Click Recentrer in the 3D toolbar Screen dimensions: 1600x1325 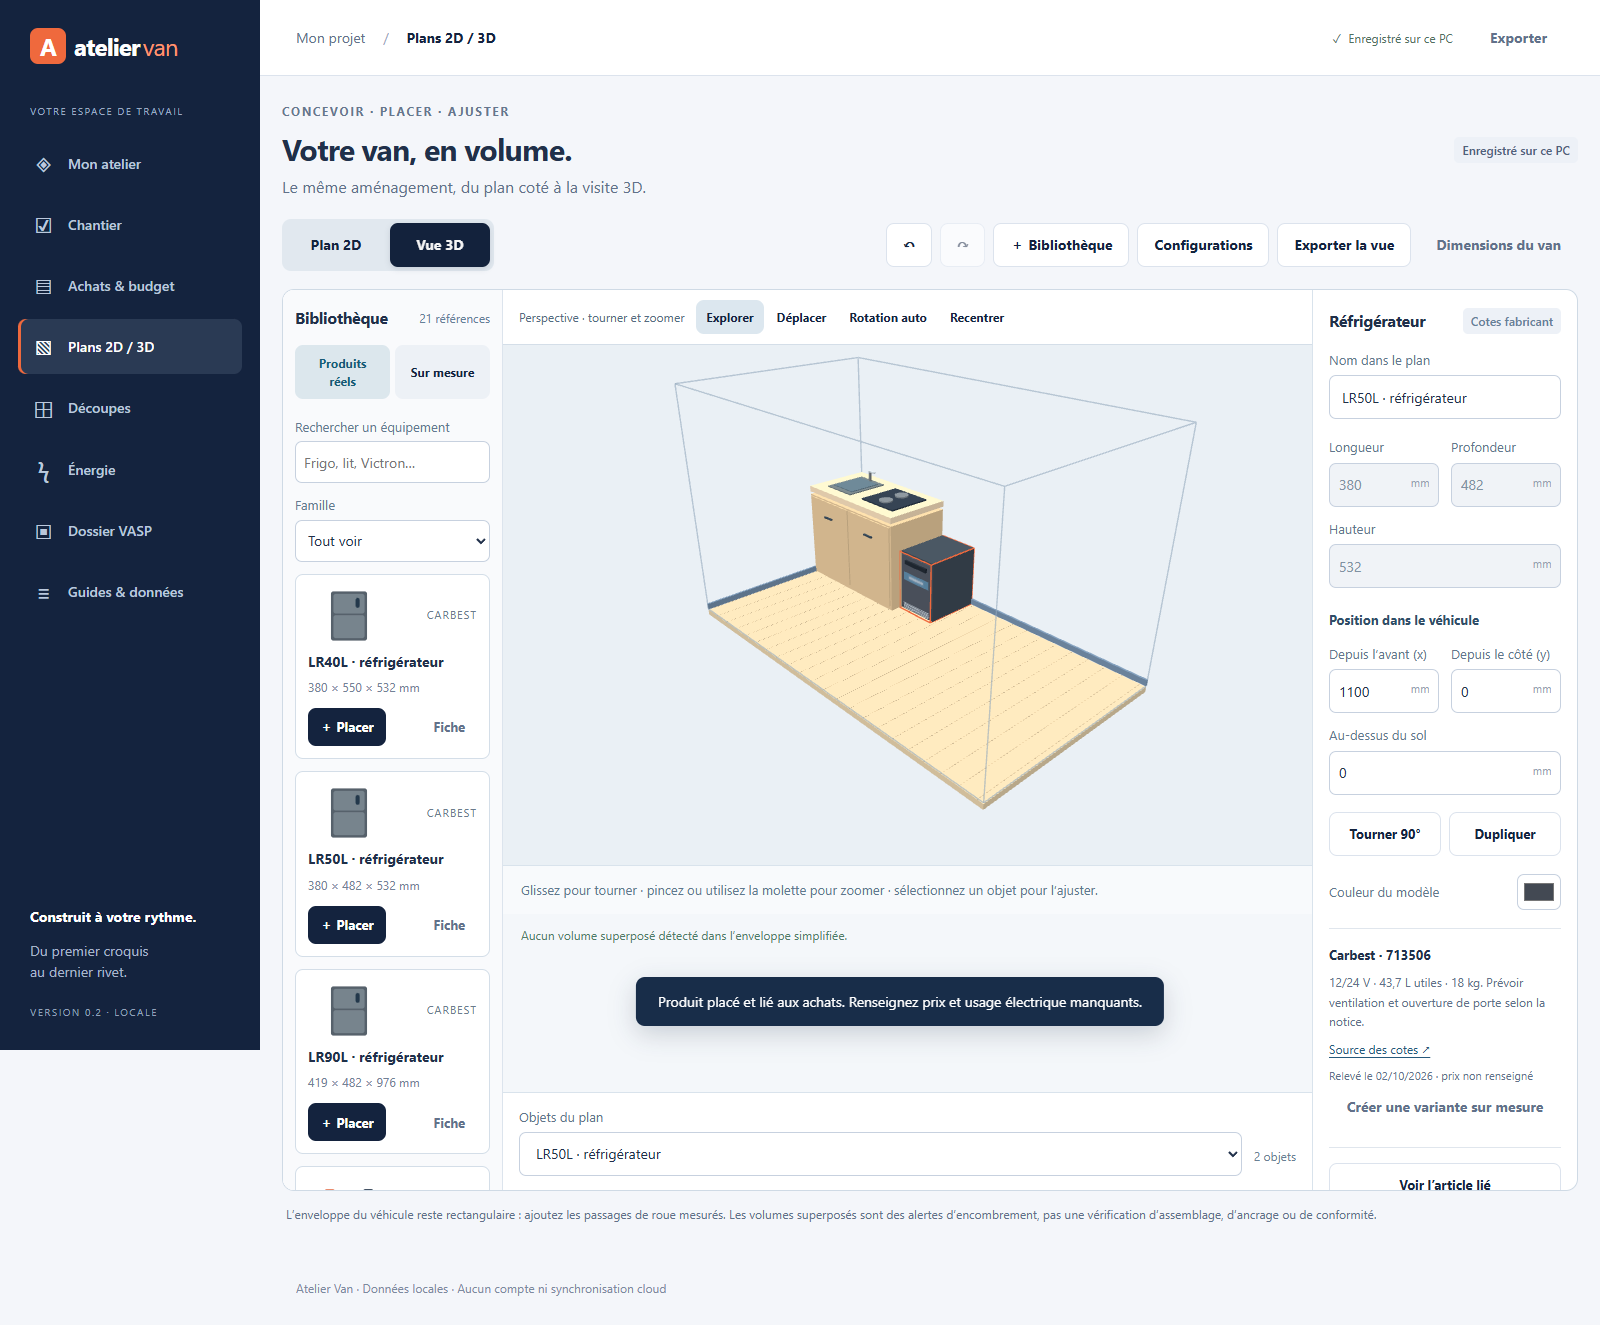977,317
